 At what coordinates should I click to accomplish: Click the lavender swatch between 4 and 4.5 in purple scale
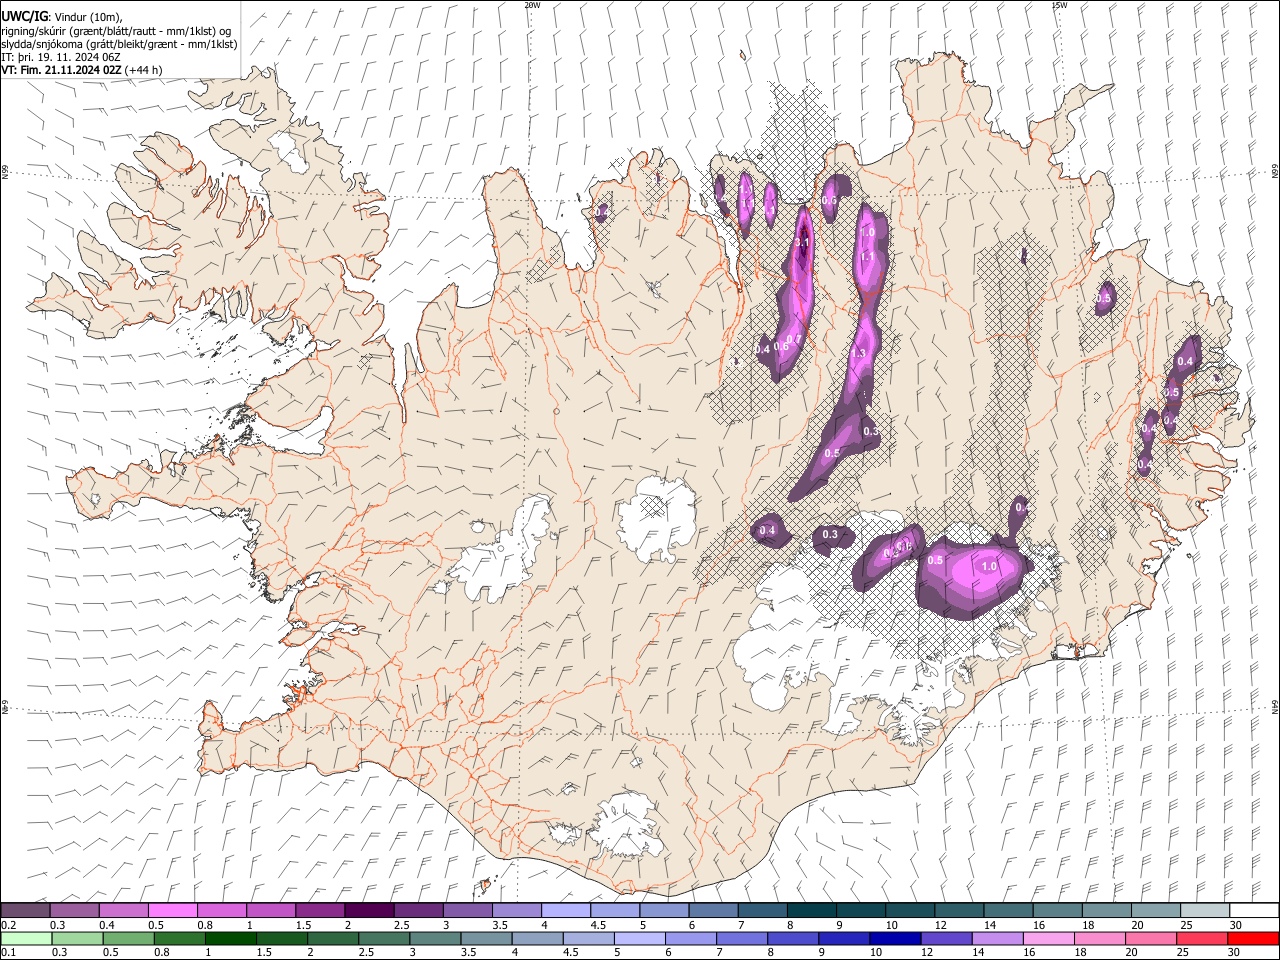click(x=565, y=910)
